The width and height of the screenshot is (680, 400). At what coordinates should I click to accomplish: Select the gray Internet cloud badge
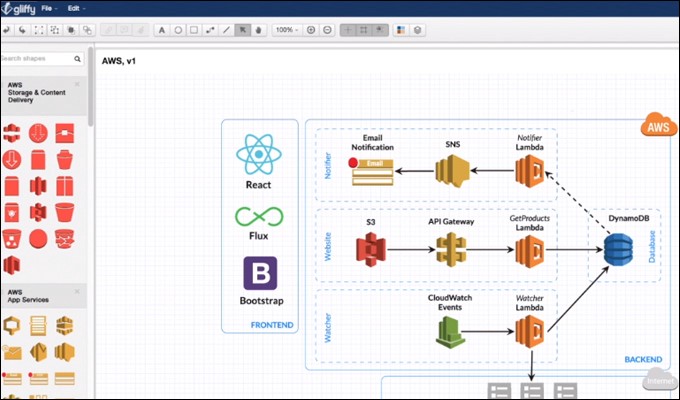click(659, 379)
